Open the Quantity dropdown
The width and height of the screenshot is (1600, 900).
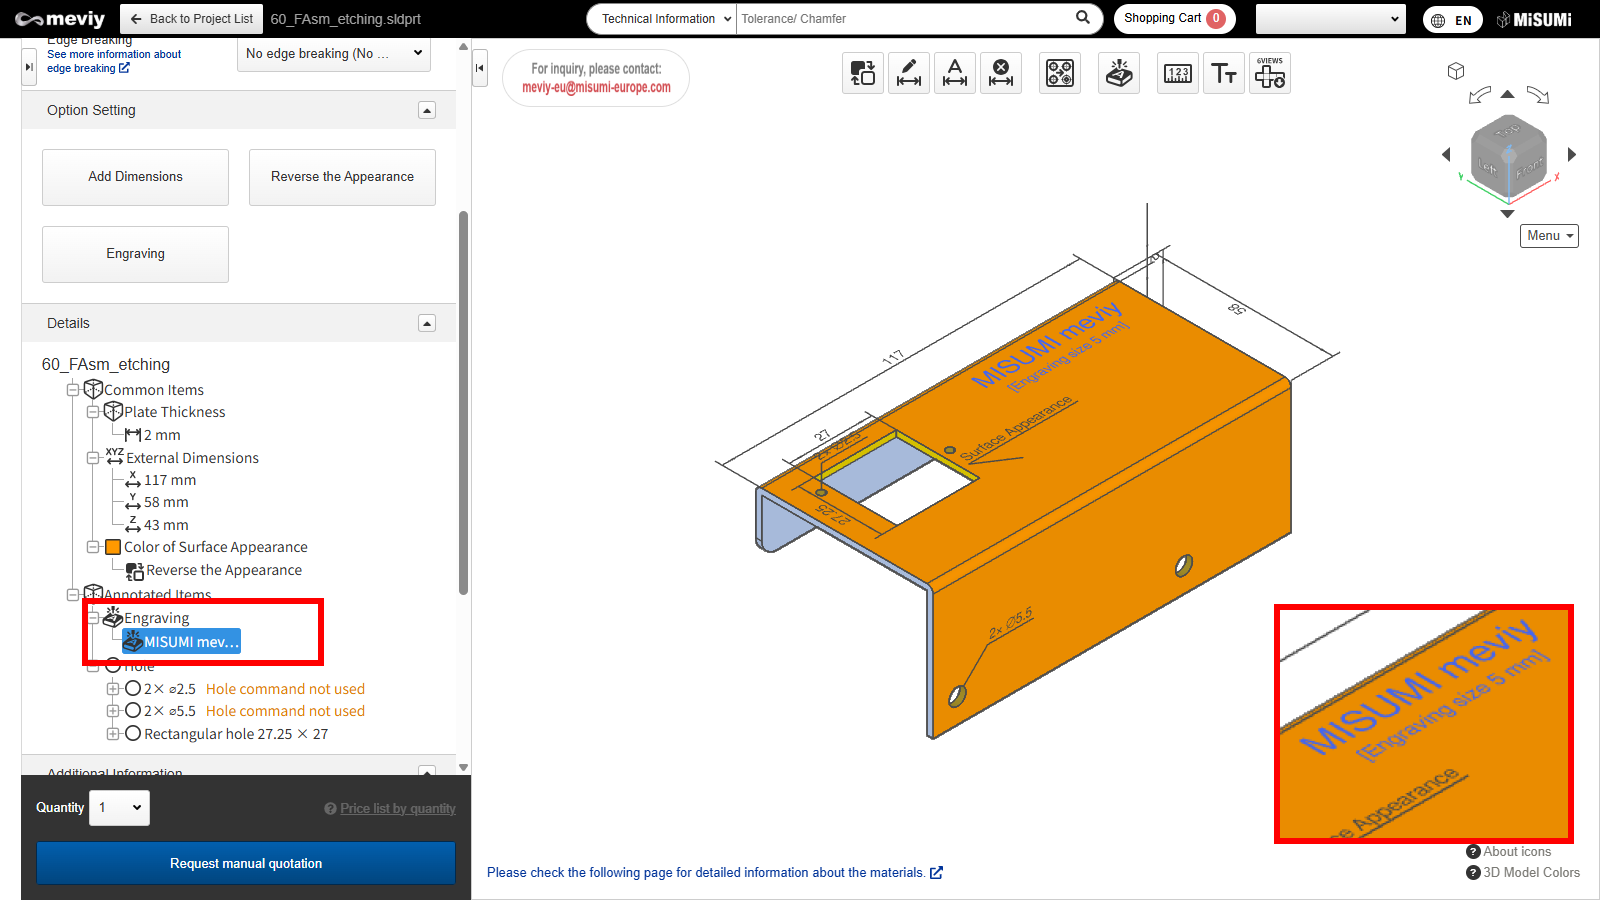(119, 808)
